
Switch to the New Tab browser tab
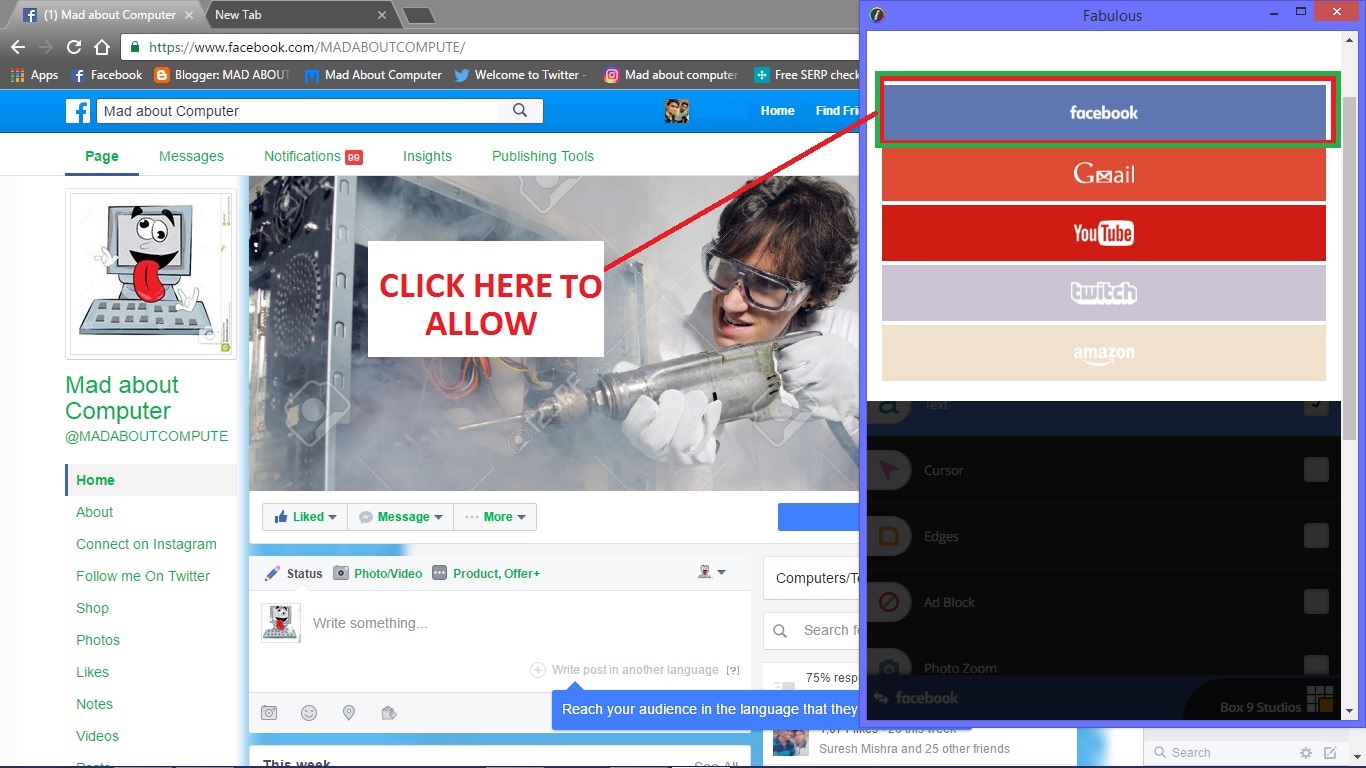click(x=300, y=15)
